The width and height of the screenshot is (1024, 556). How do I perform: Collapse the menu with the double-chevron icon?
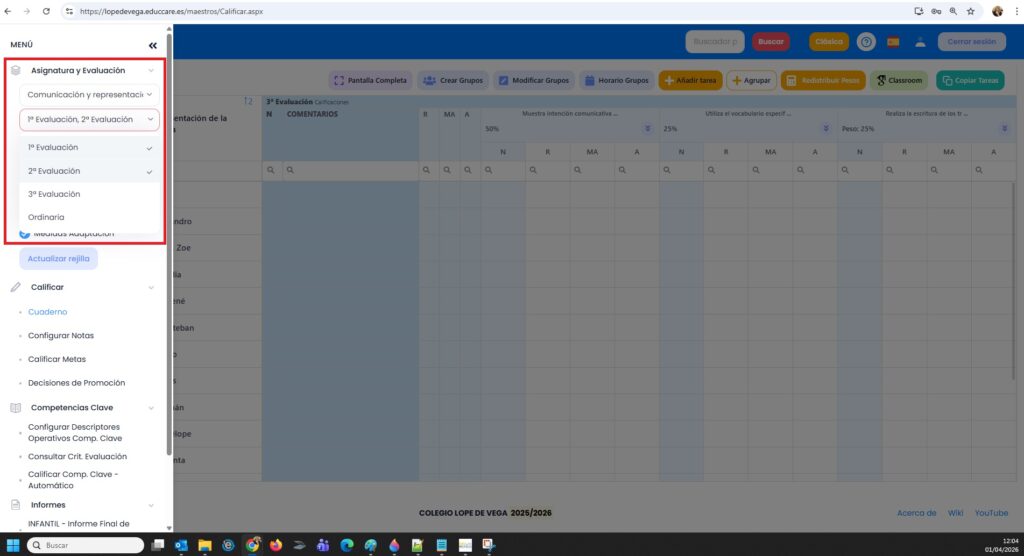pyautogui.click(x=152, y=45)
